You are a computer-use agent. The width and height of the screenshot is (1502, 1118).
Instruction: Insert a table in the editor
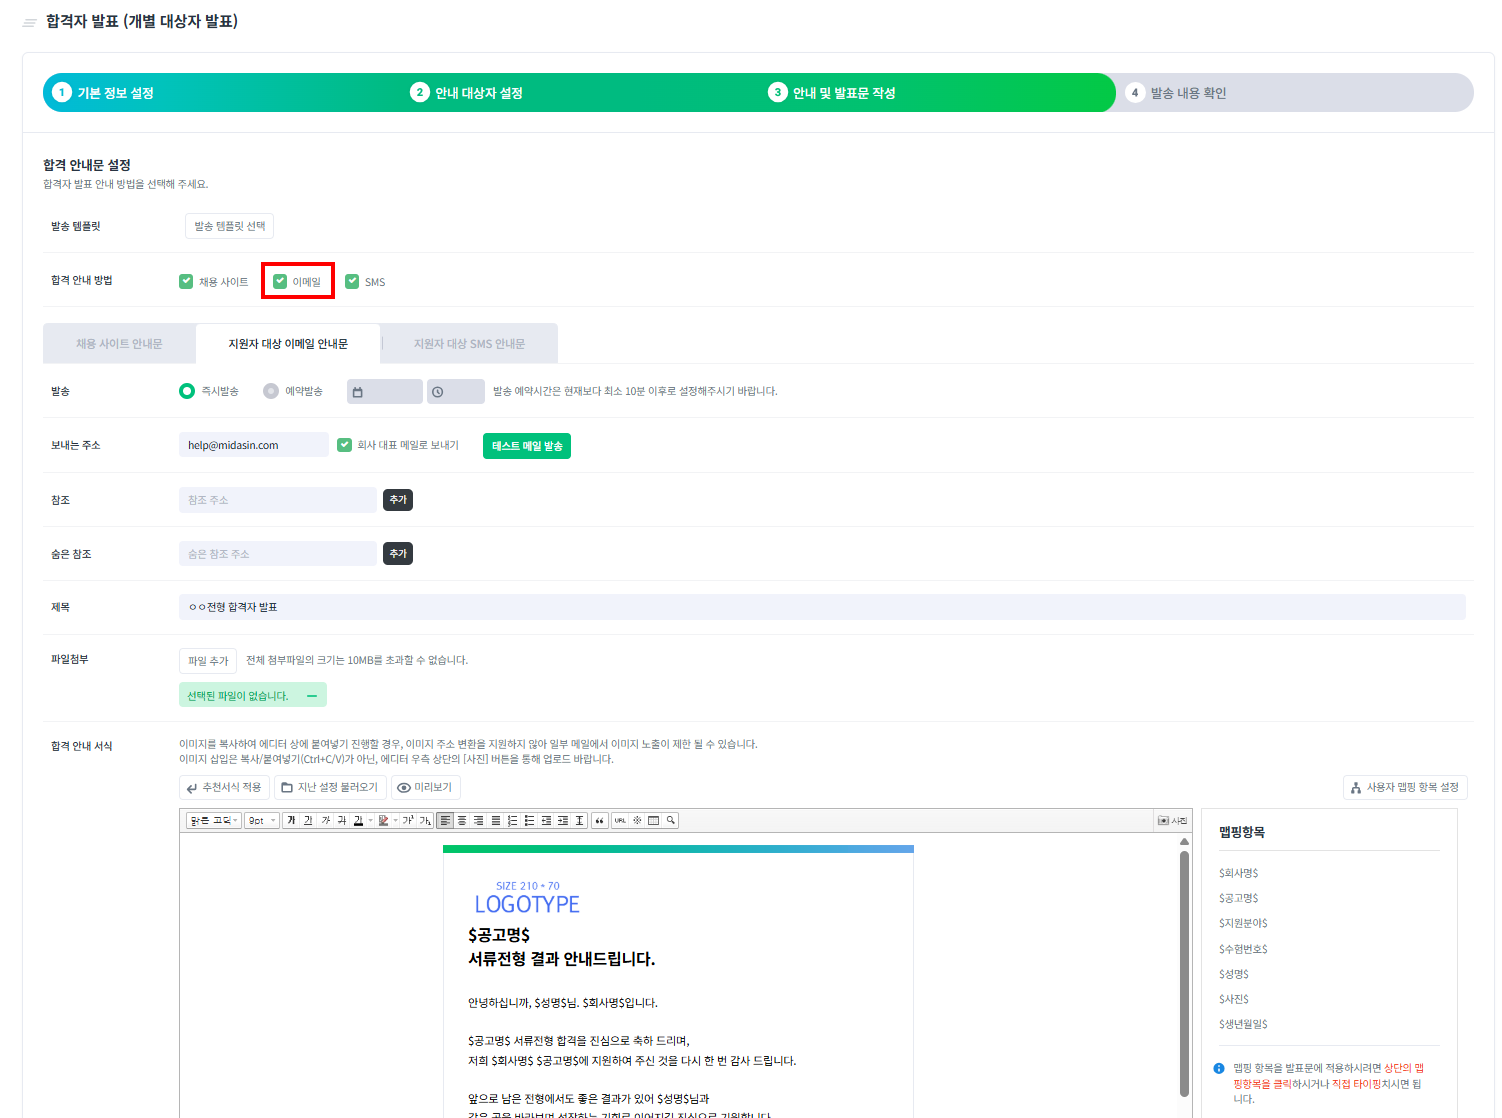point(654,820)
